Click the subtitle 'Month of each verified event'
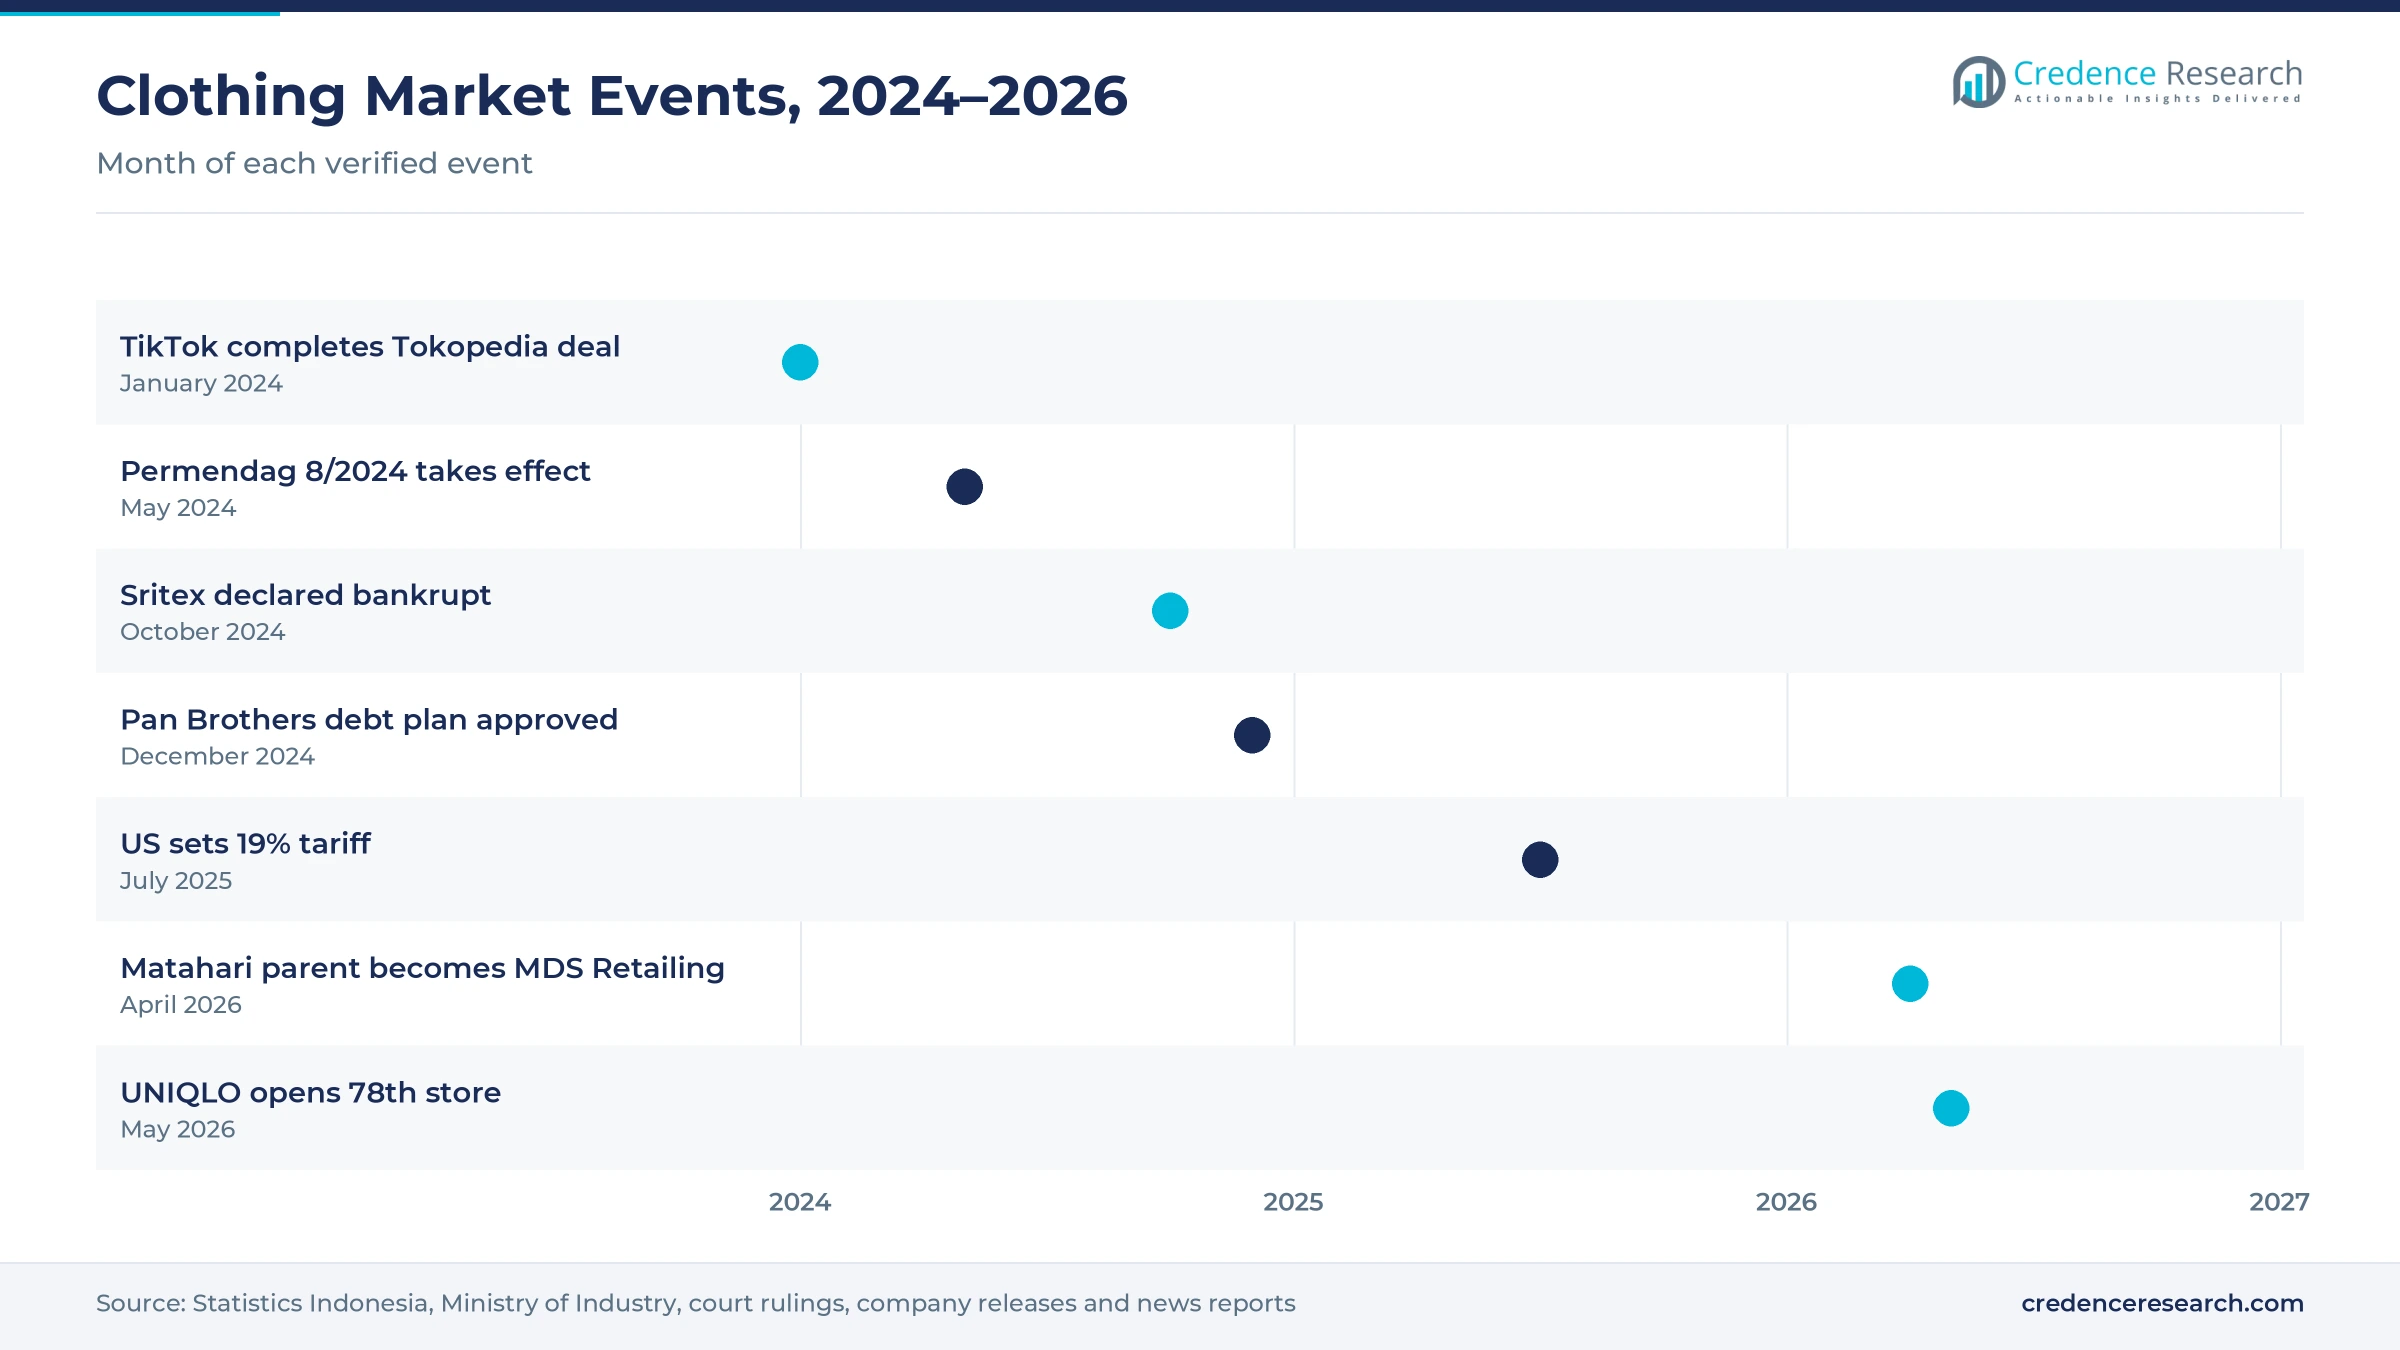The width and height of the screenshot is (2400, 1350). (314, 163)
